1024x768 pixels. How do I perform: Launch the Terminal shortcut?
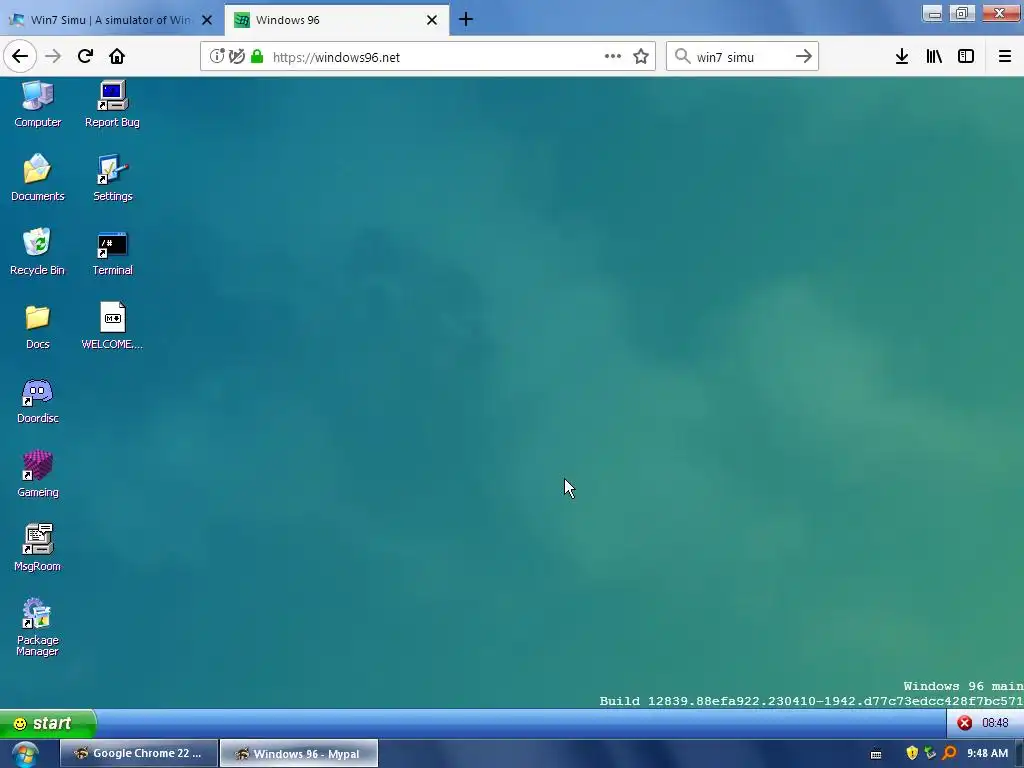pyautogui.click(x=112, y=252)
